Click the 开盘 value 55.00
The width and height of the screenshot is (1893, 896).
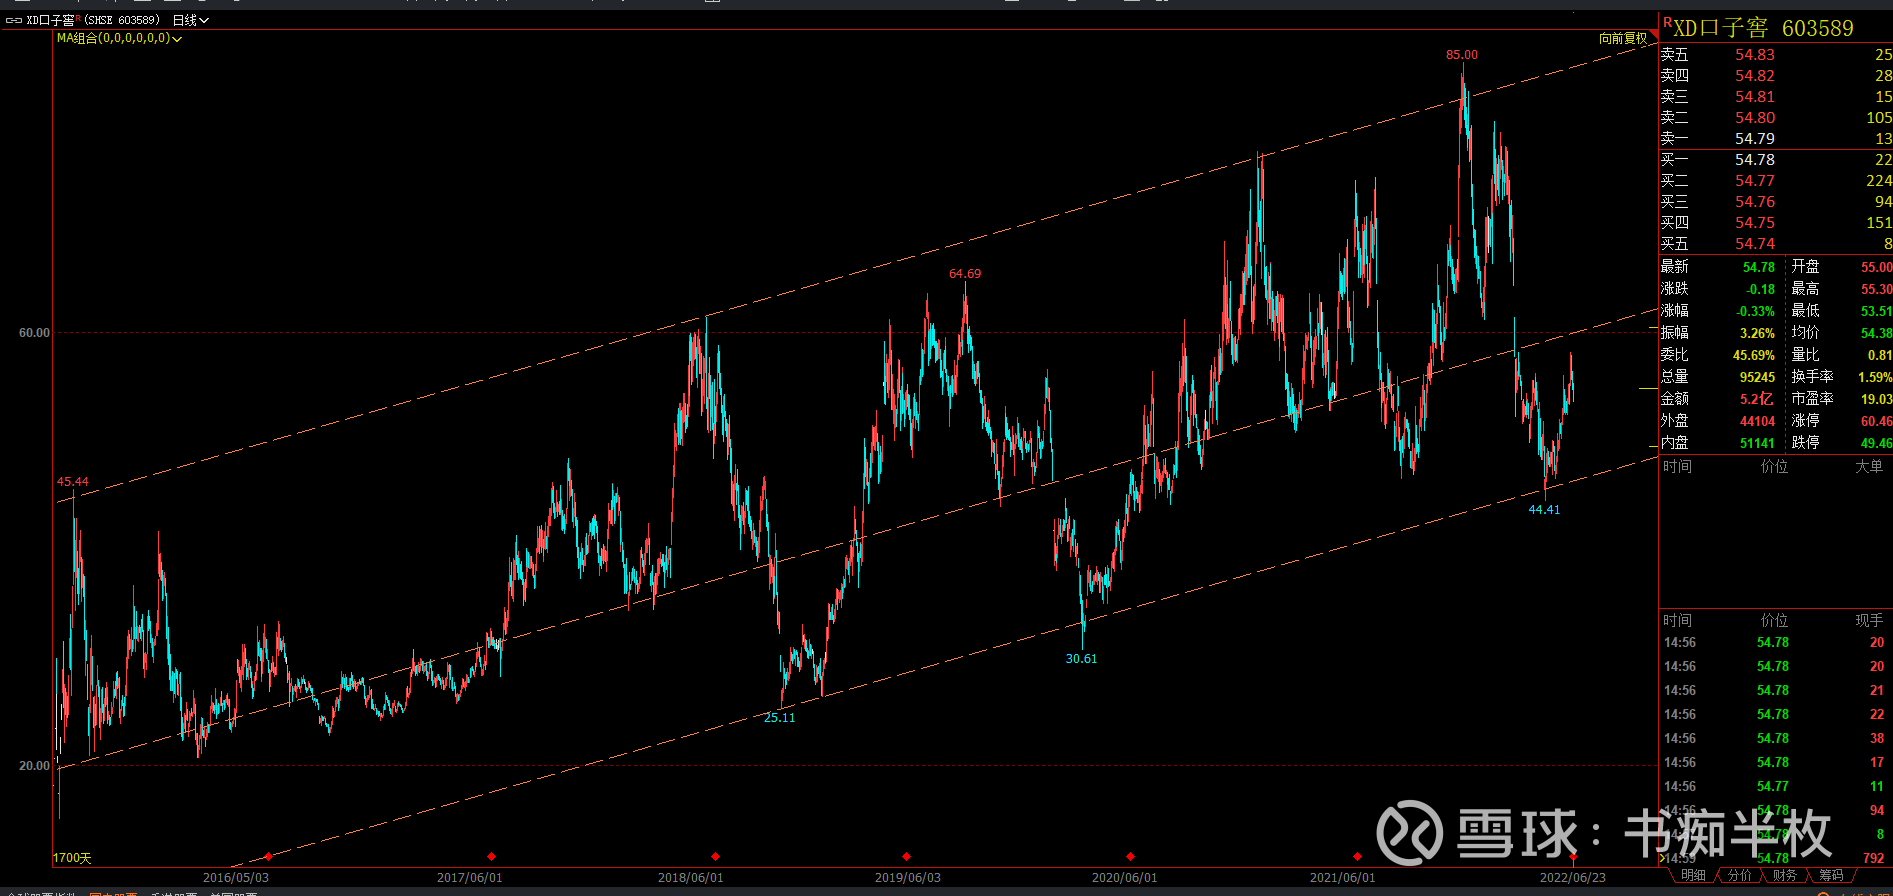[1876, 267]
